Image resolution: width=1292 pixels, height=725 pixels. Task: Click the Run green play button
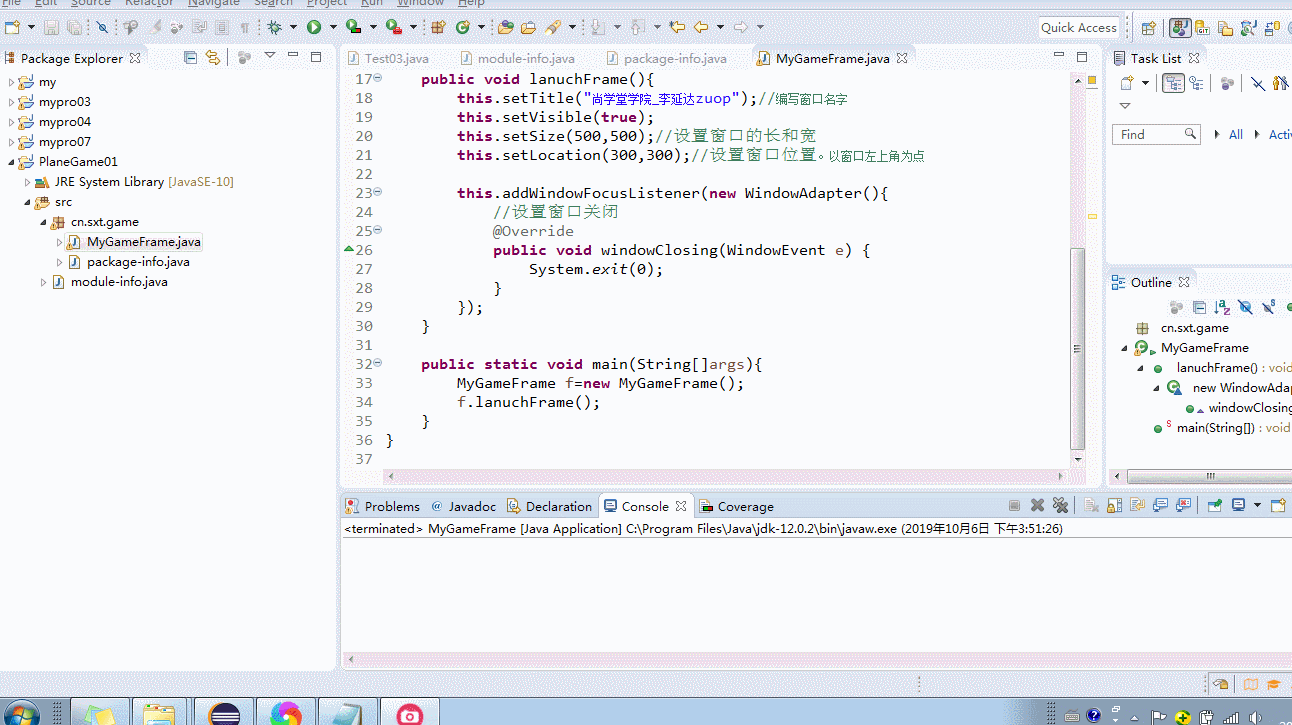pyautogui.click(x=314, y=28)
